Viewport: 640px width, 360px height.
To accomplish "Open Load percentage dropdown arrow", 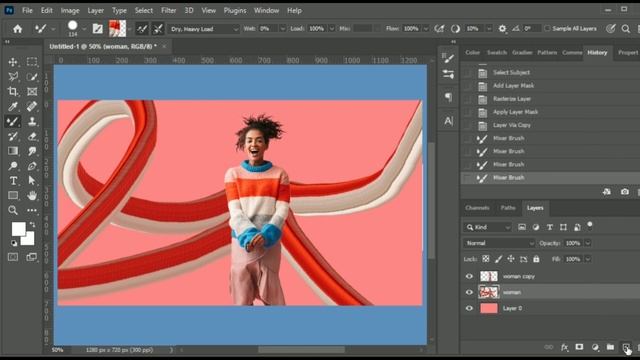I will click(x=331, y=29).
